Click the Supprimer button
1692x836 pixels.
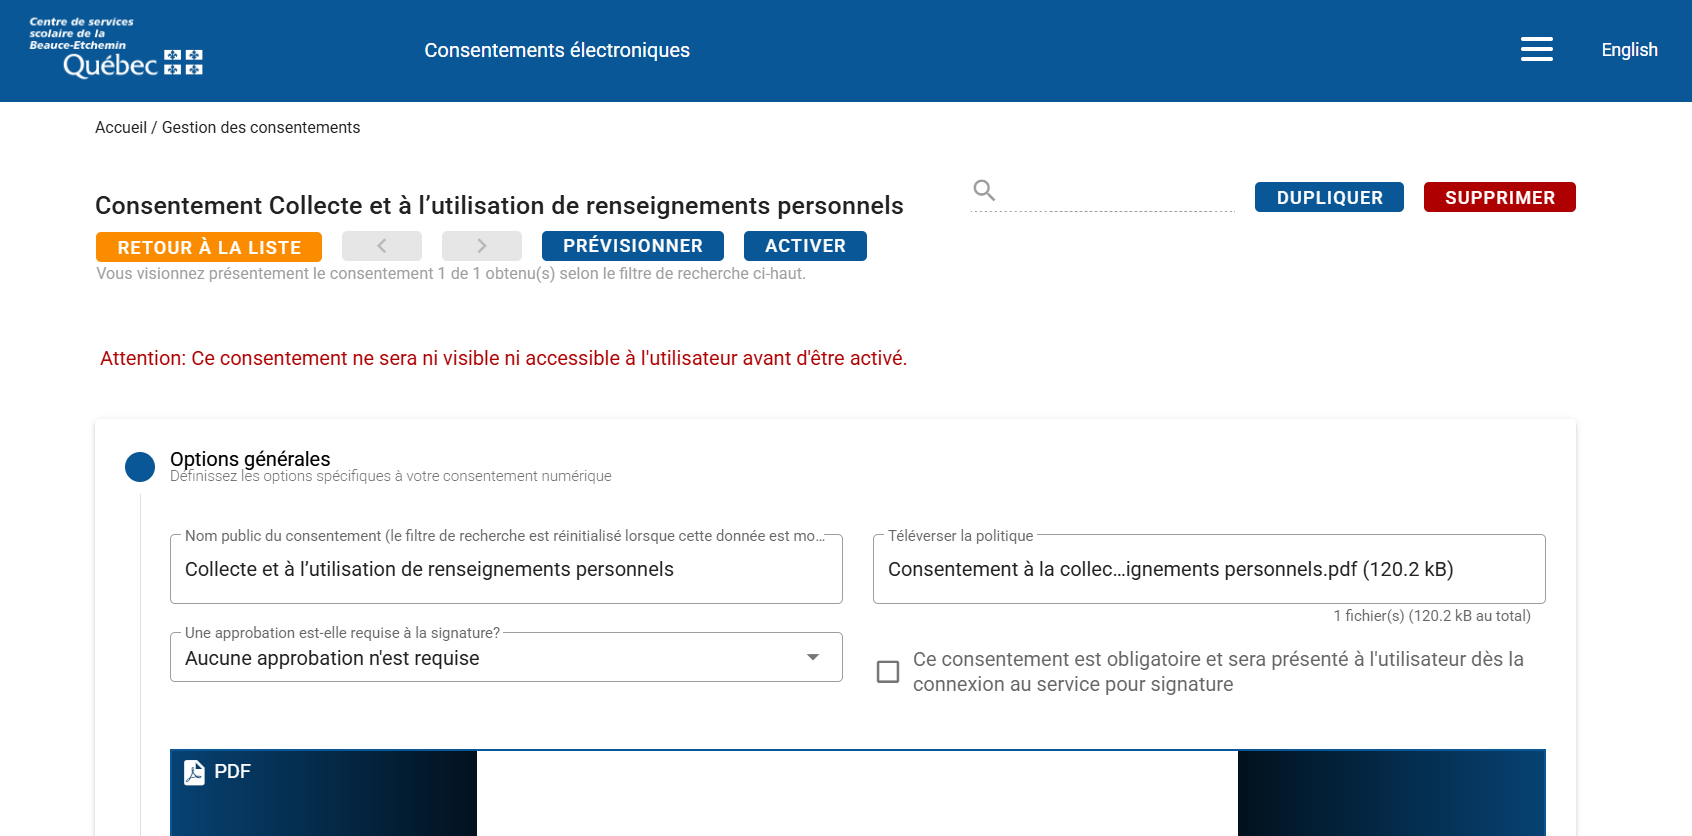click(x=1500, y=197)
